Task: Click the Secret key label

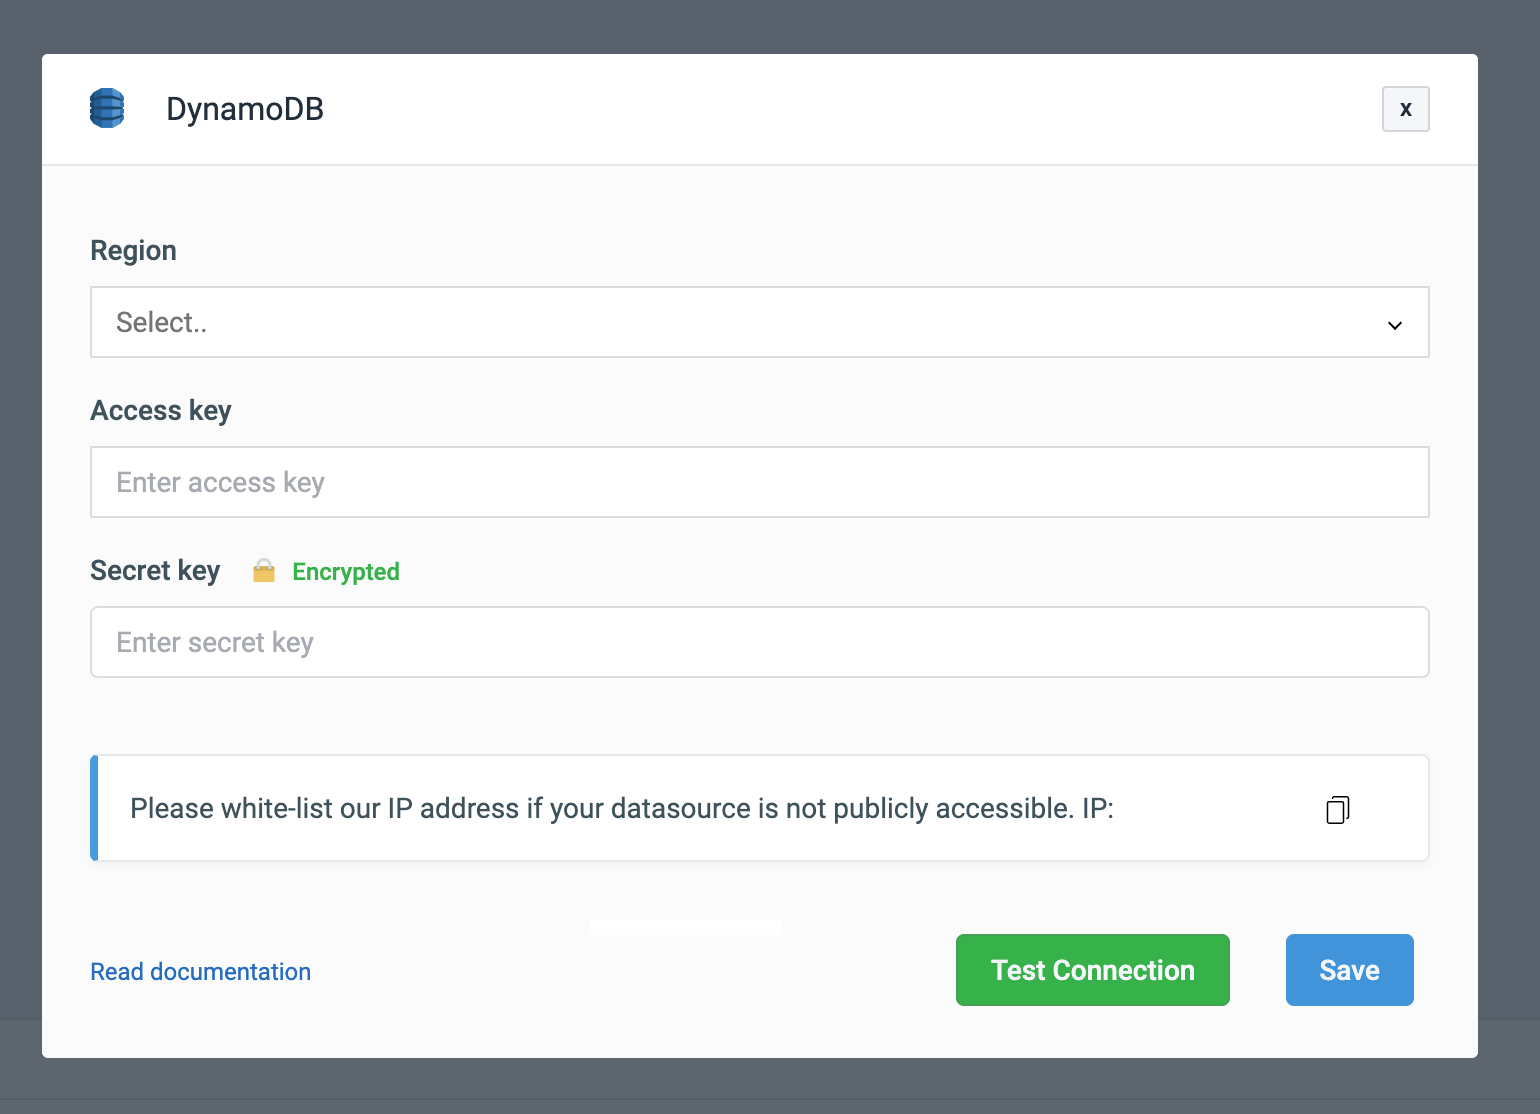Action: (155, 571)
